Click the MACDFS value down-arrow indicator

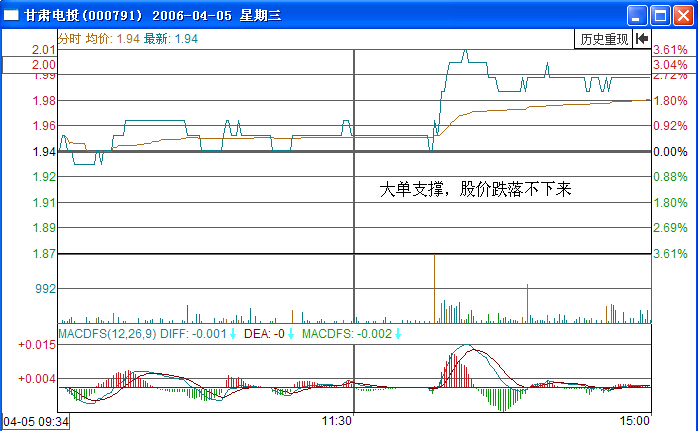click(x=399, y=334)
